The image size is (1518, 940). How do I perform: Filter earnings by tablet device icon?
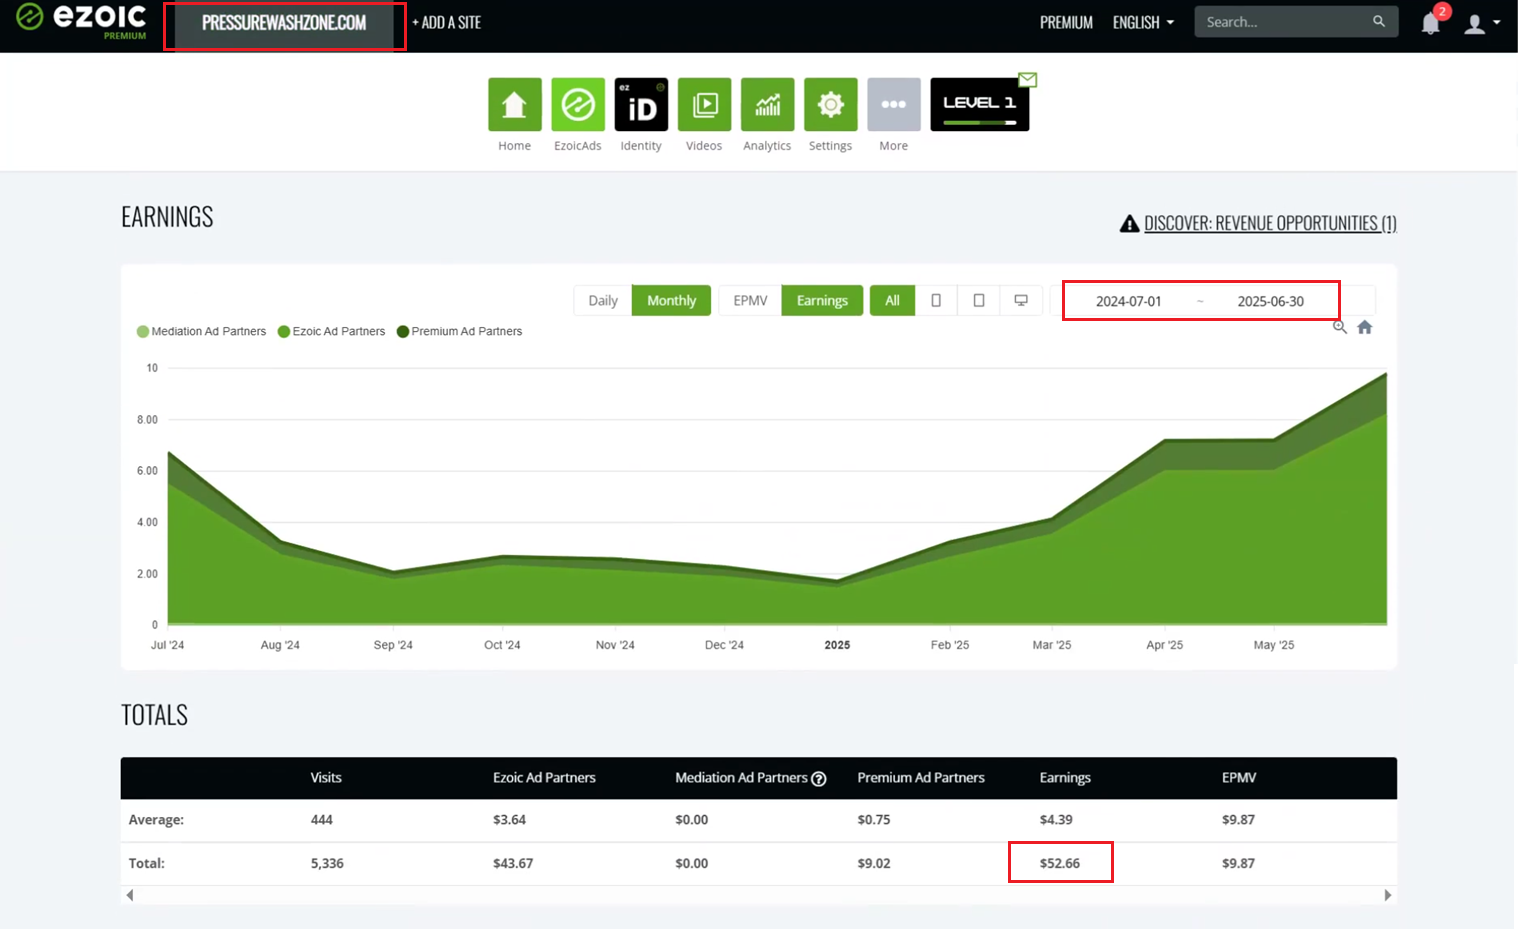979,300
